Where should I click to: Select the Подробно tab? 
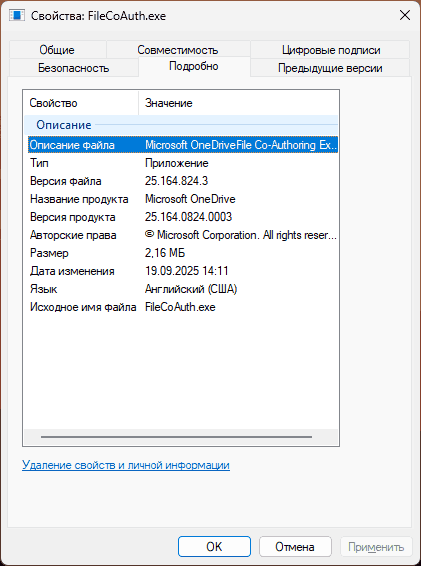tap(194, 66)
